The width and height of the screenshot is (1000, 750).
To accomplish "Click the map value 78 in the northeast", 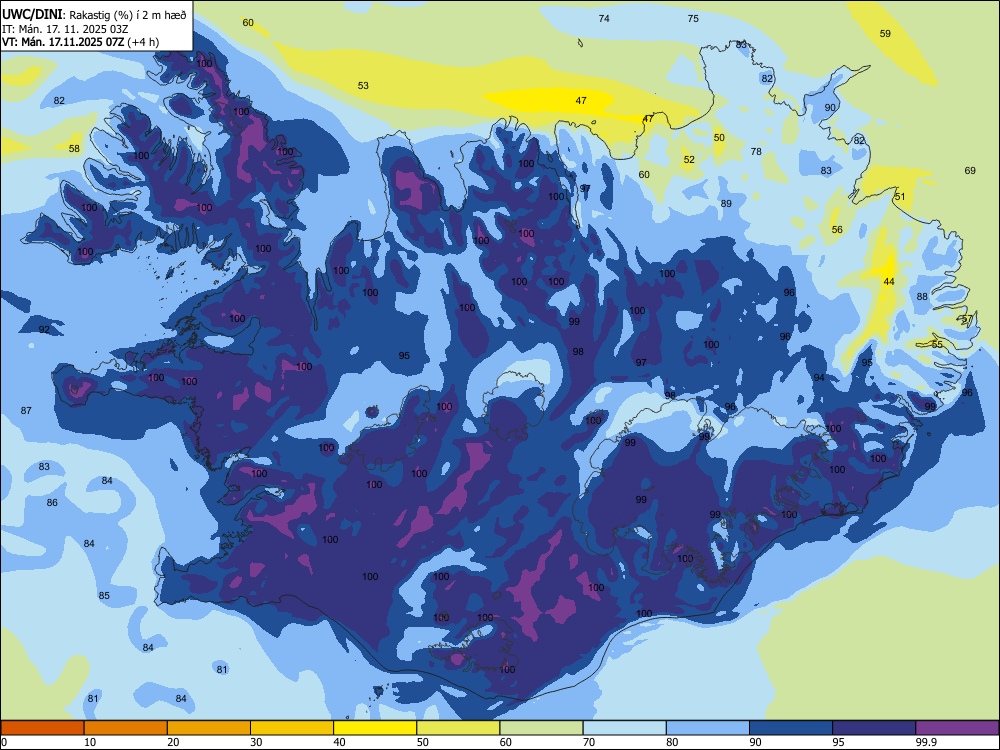I will point(756,151).
